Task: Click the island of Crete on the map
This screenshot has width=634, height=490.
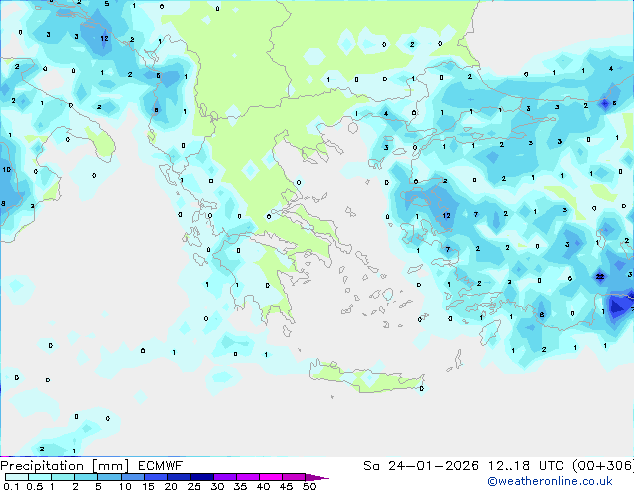Action: tap(366, 377)
